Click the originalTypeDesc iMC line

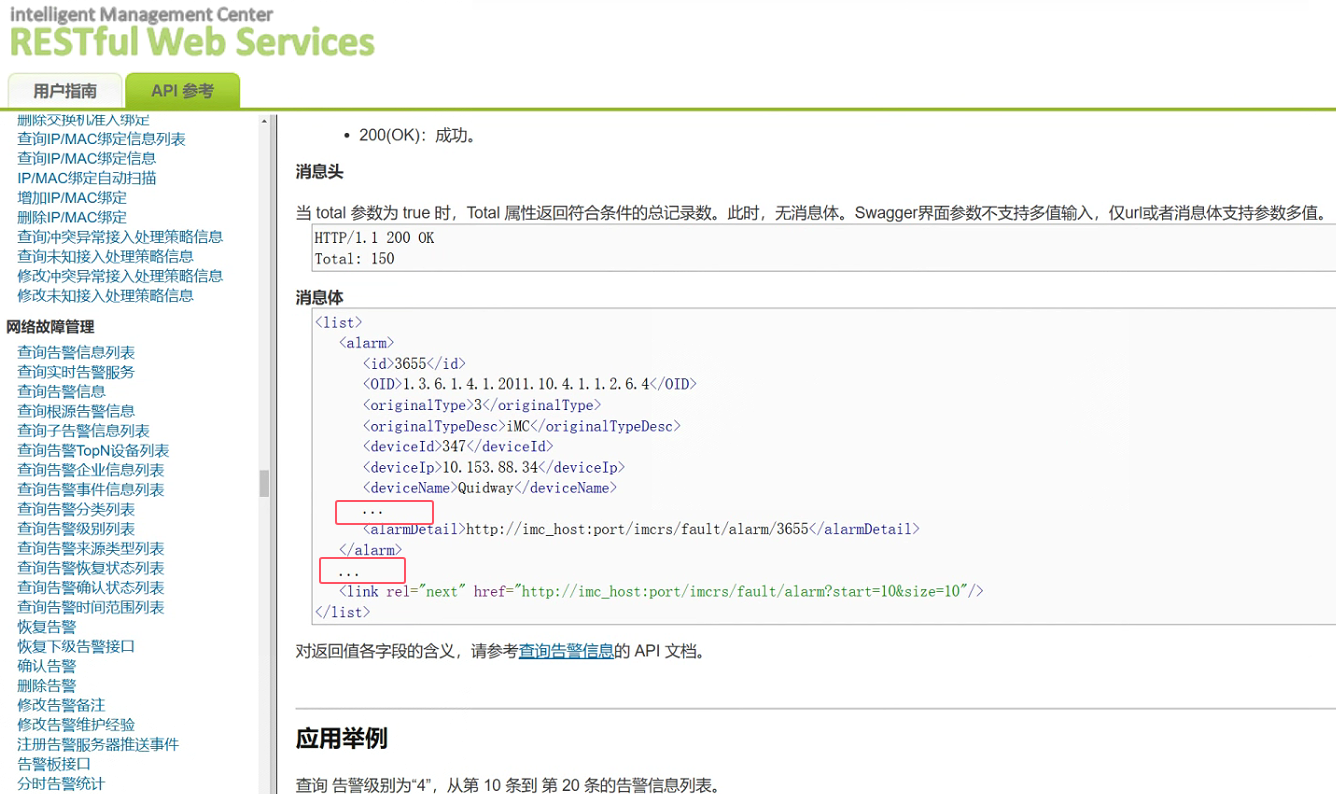coord(522,426)
